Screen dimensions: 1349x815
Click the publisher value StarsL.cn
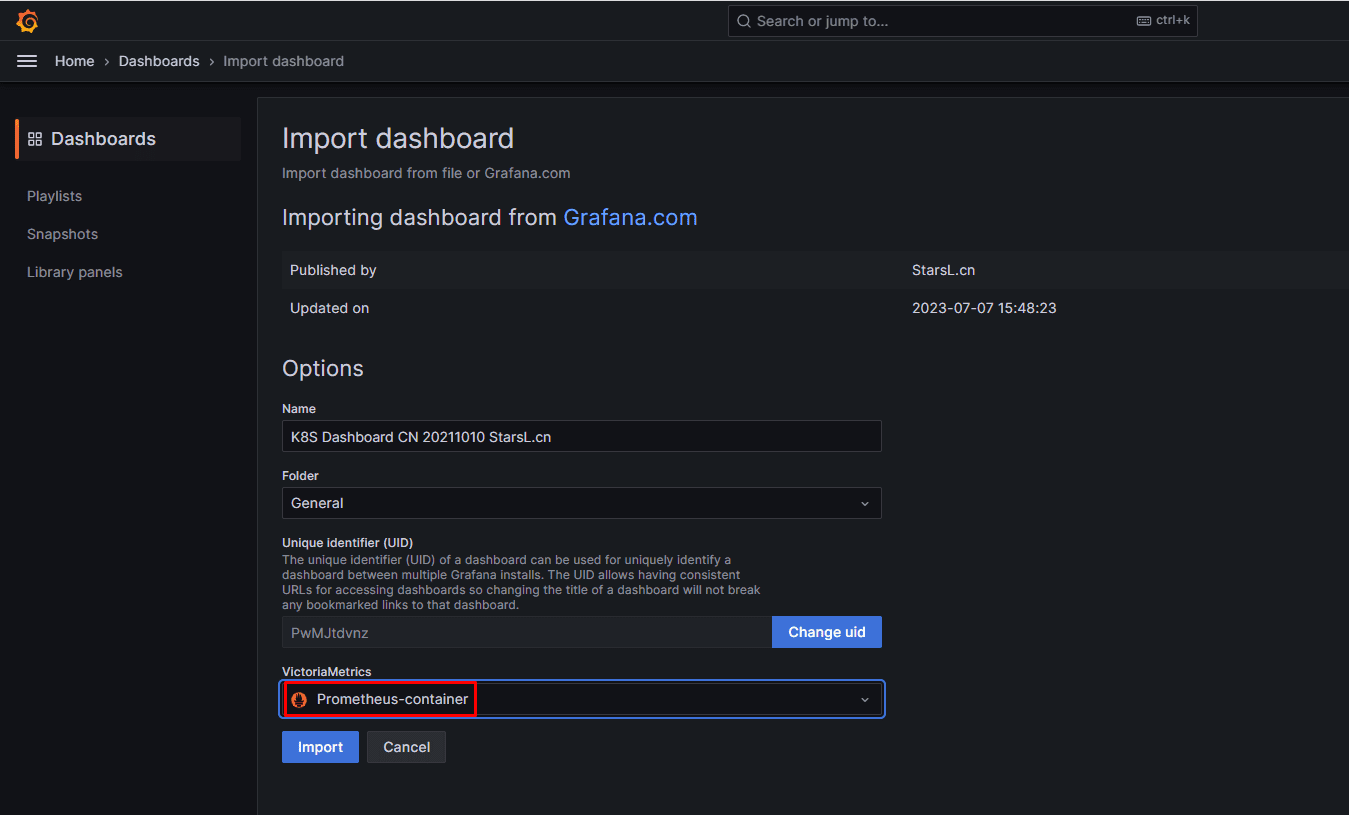point(944,270)
